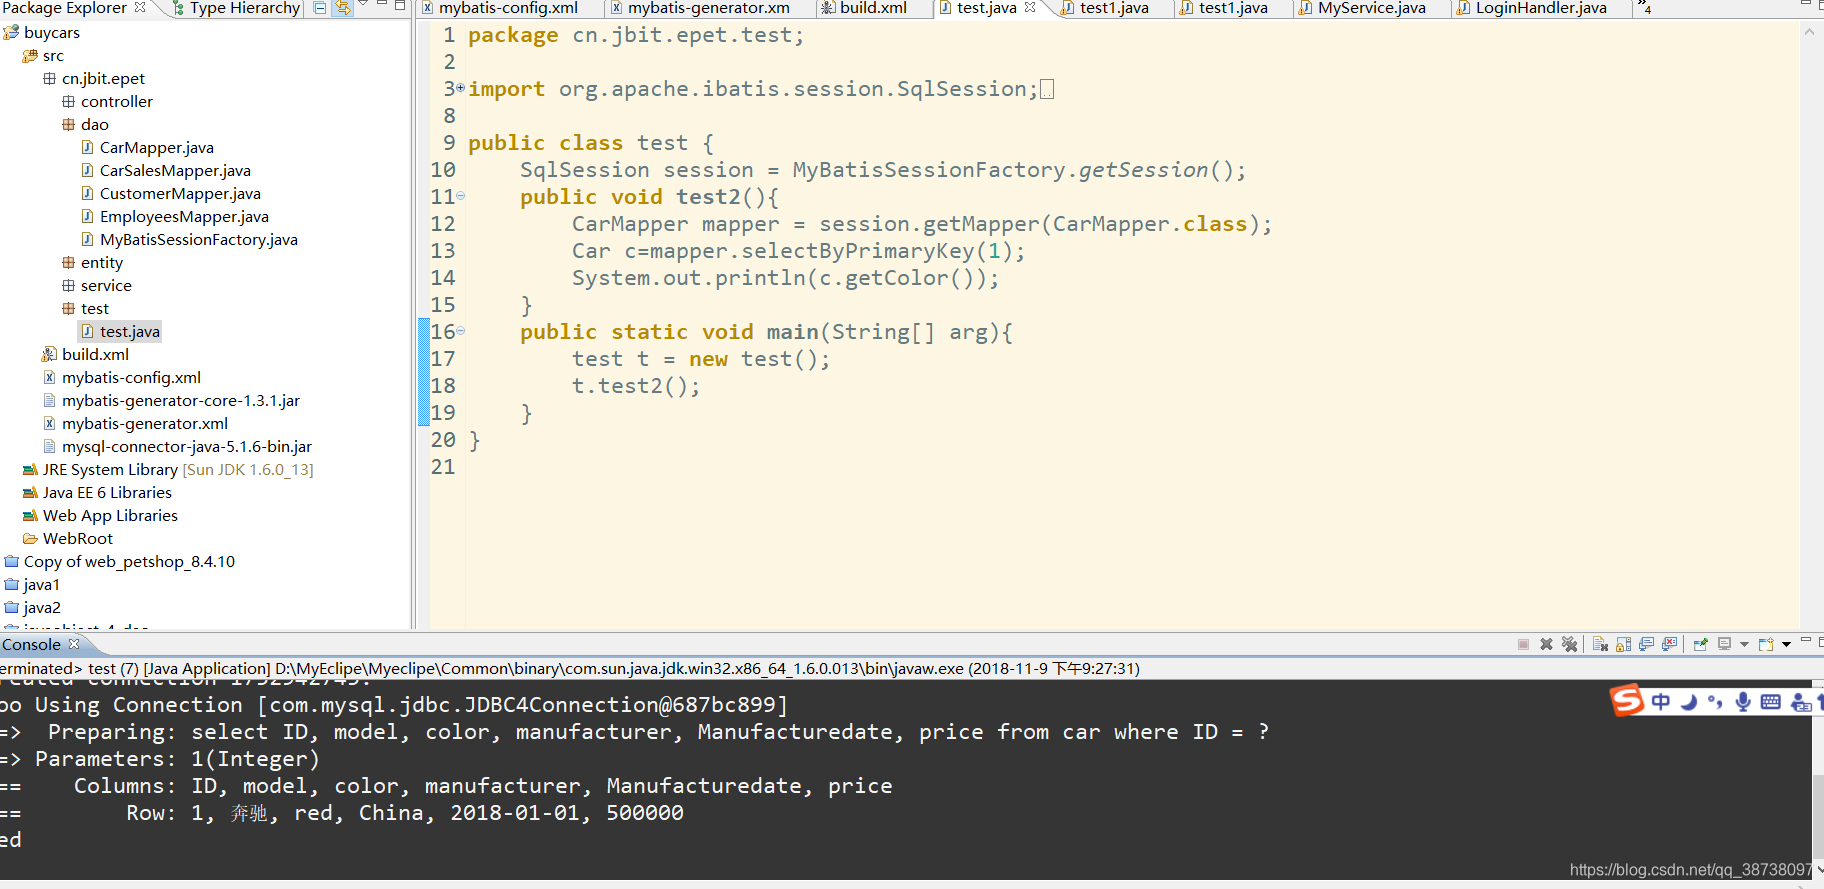Select the dao package
The image size is (1824, 889).
coord(94,125)
